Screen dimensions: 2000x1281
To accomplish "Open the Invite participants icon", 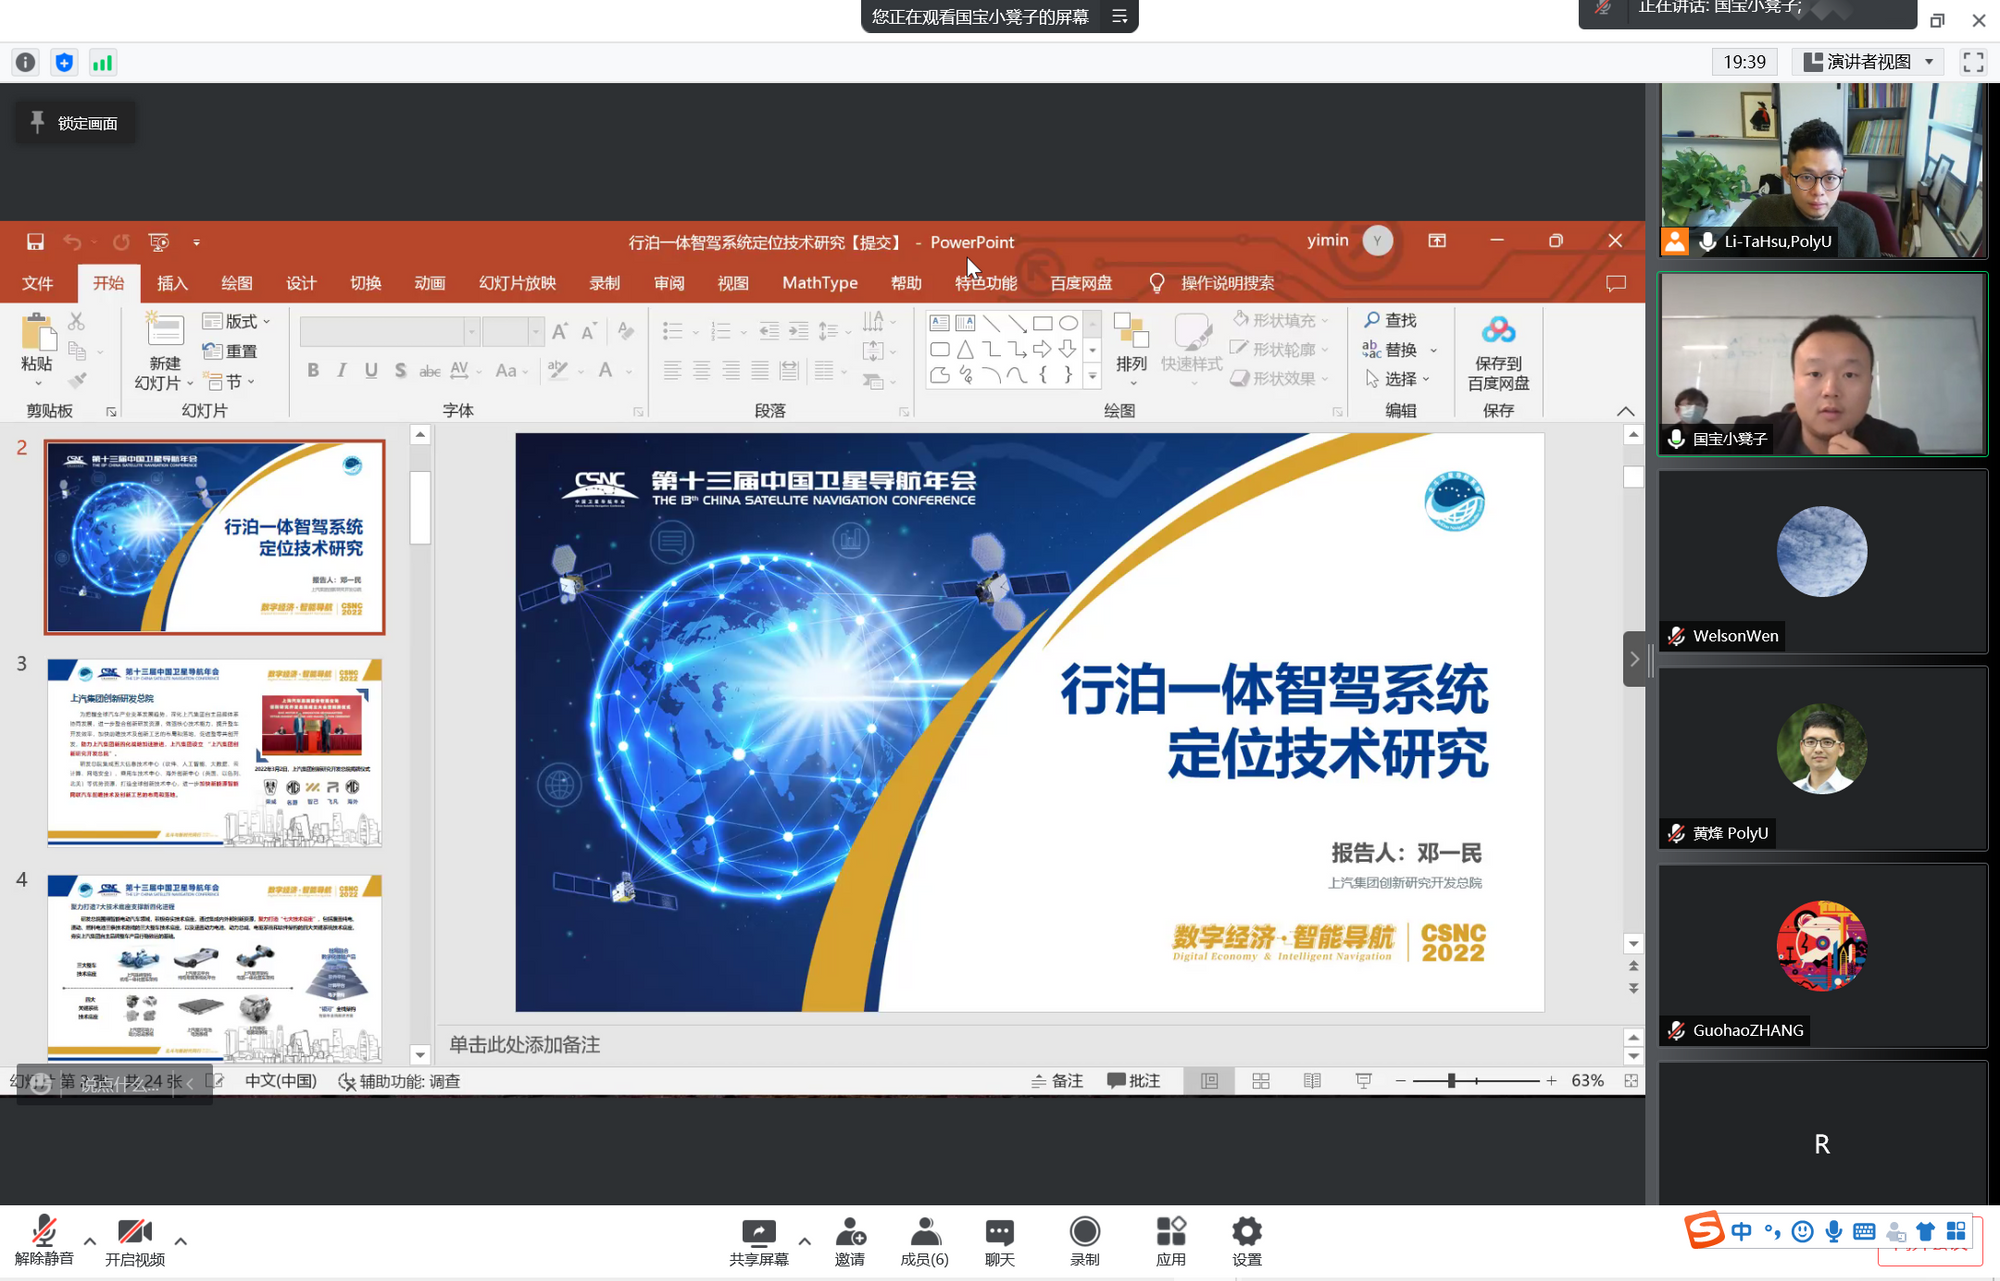I will [x=849, y=1232].
